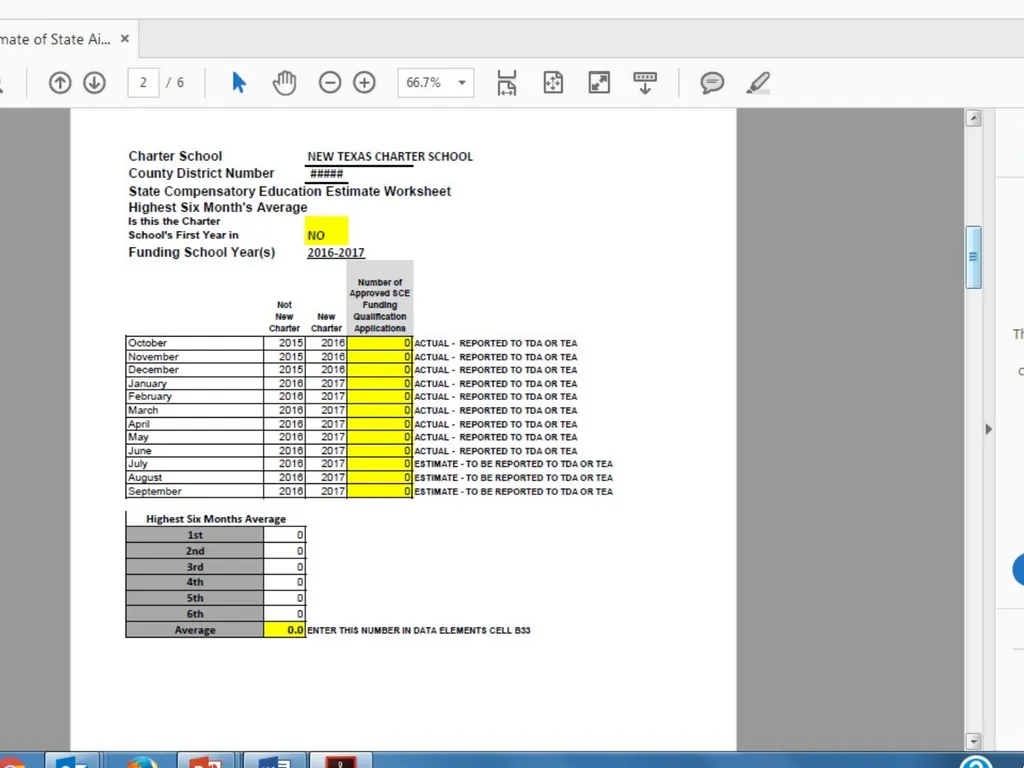
Task: Click the 2016-2017 funding year value
Action: coord(336,253)
